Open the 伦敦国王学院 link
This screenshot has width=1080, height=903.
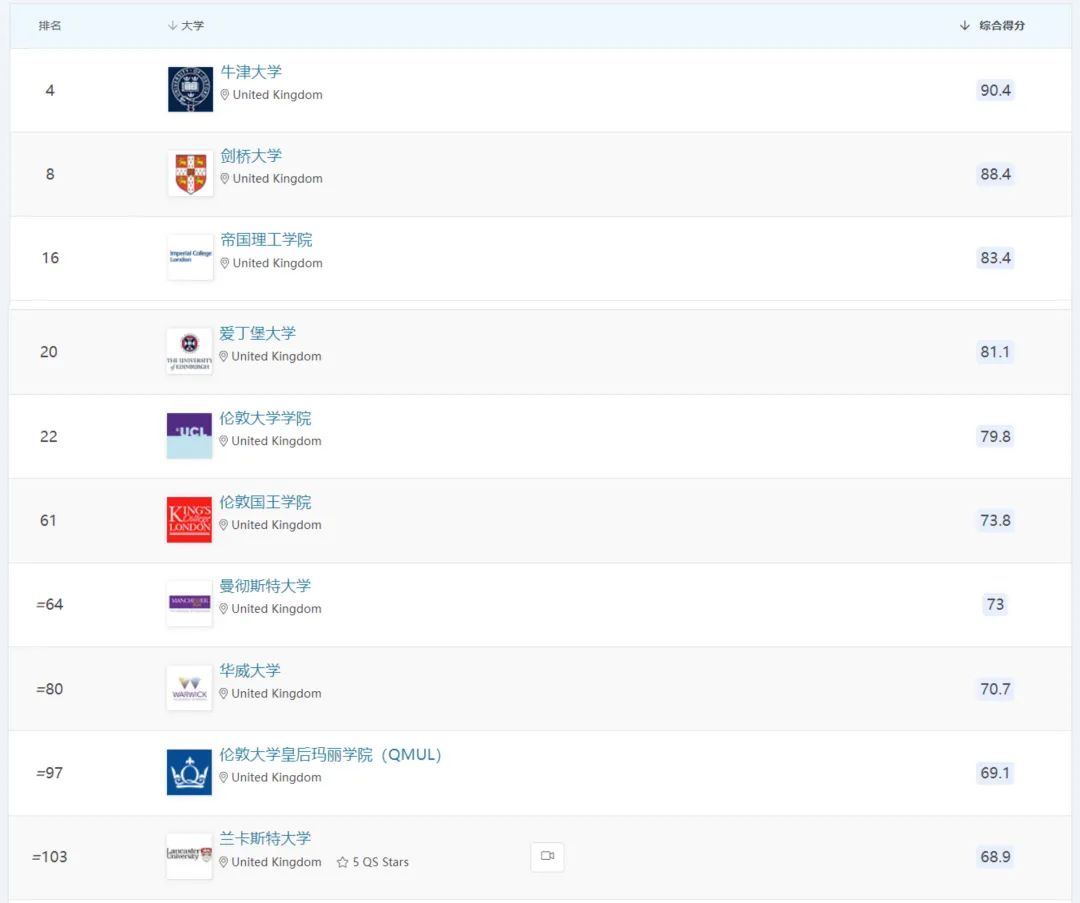click(265, 502)
